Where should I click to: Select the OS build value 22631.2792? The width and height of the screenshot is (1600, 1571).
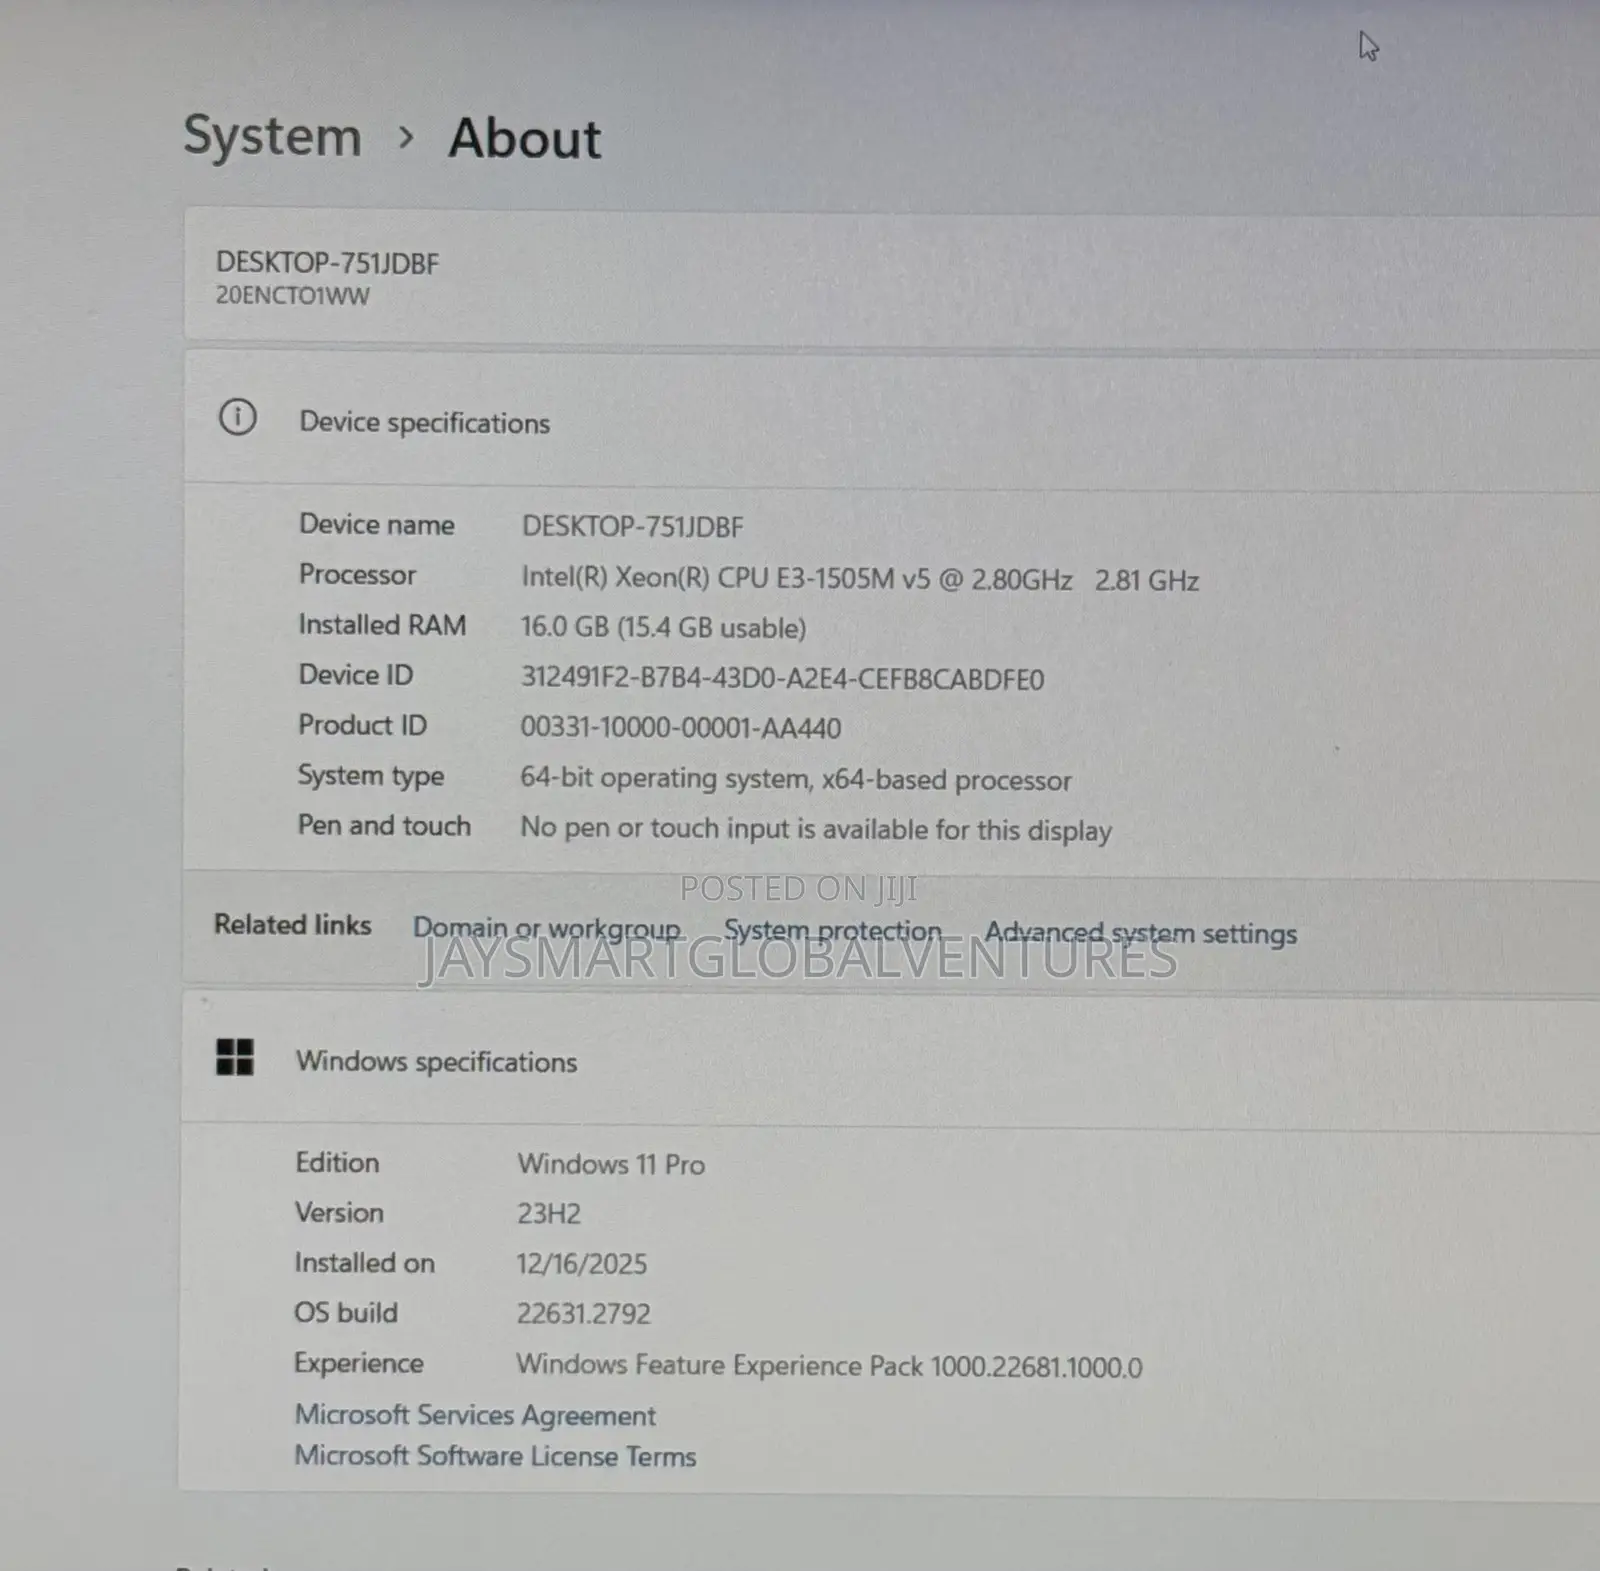(583, 1314)
